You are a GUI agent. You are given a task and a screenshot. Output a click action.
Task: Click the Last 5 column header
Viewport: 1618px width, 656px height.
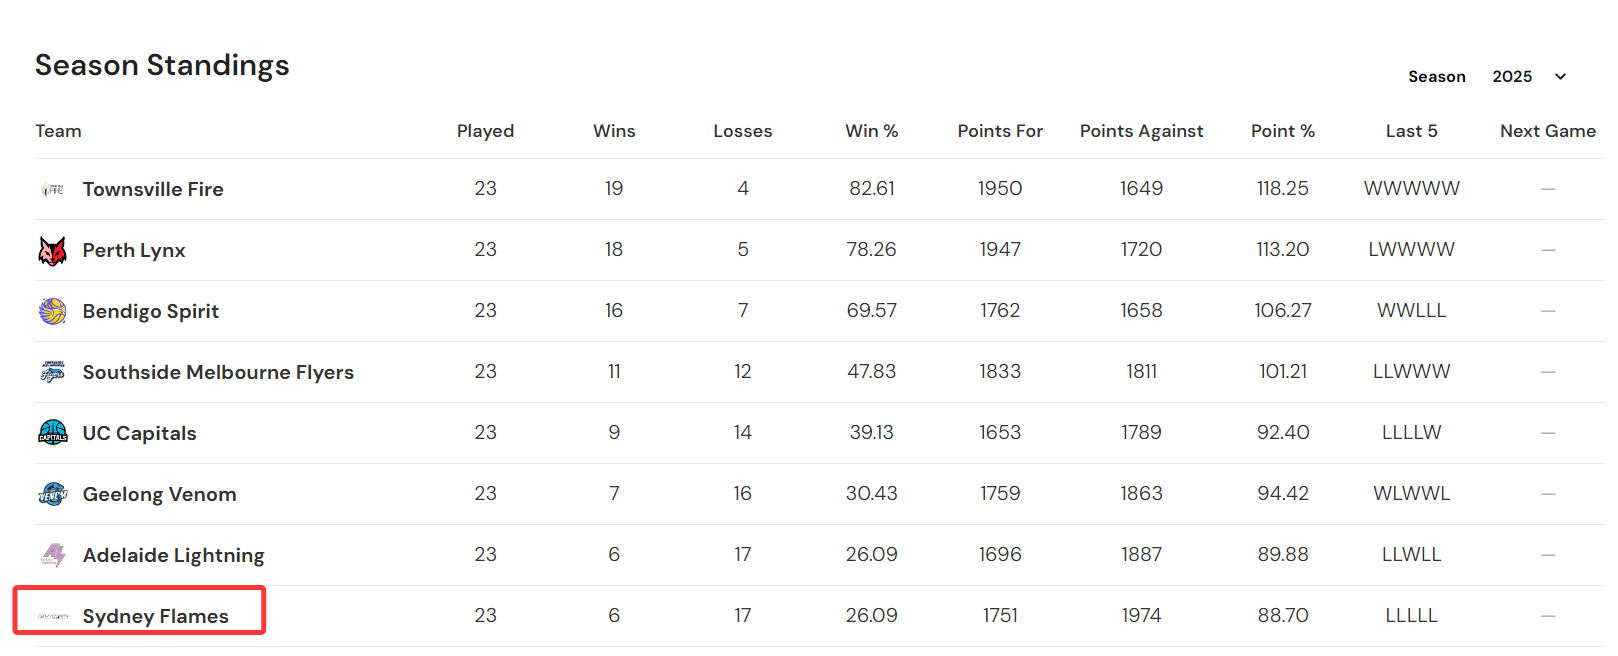[1412, 131]
